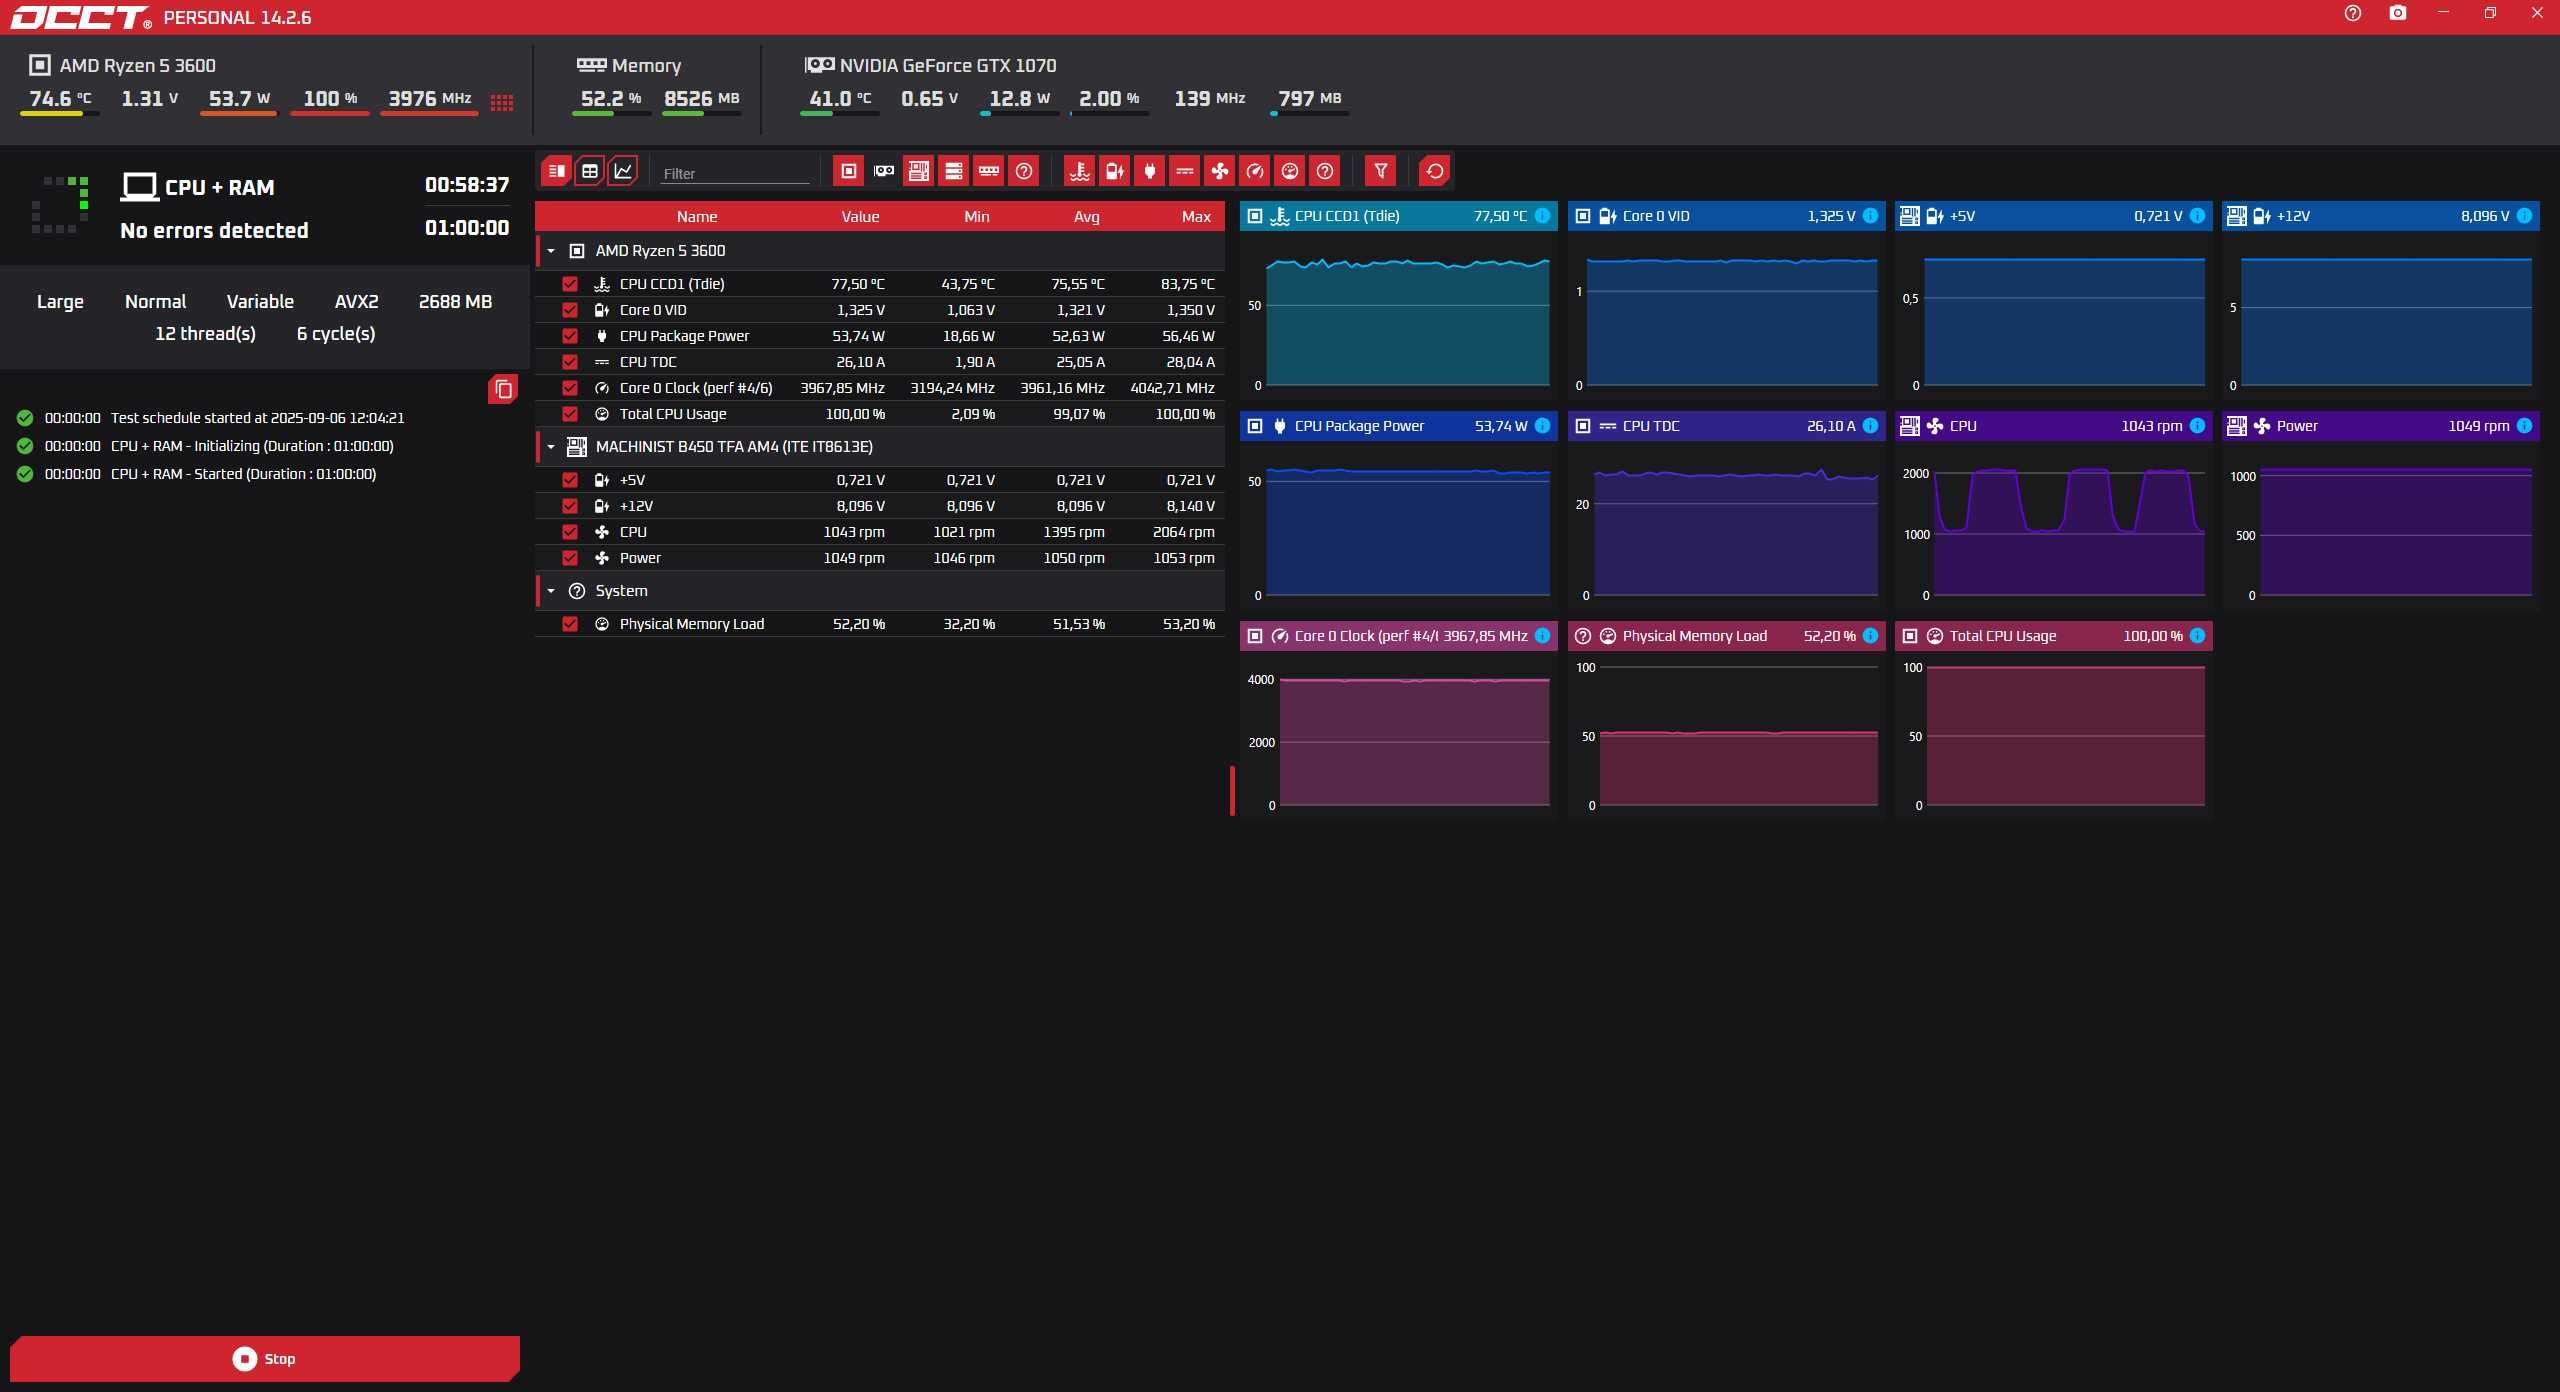Uncheck the +12V sensor
This screenshot has width=2560, height=1392.
[x=570, y=506]
